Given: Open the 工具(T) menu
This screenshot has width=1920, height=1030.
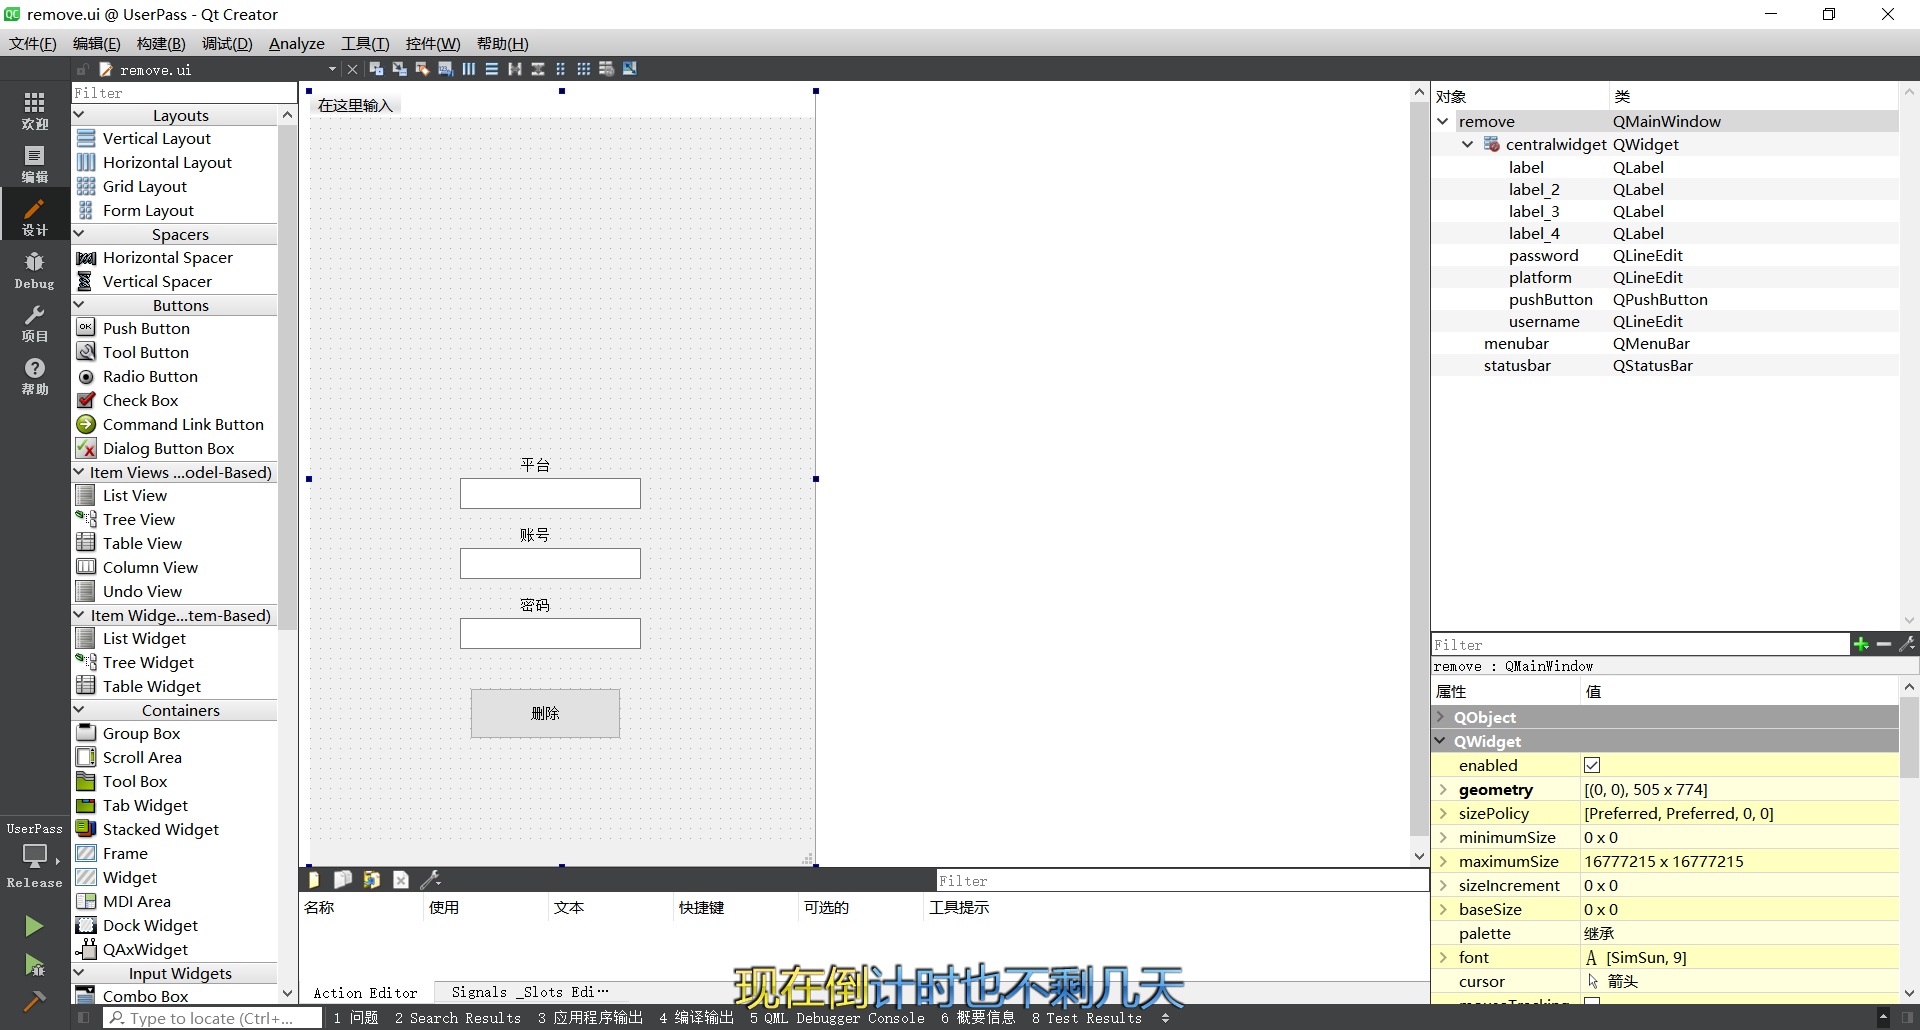Looking at the screenshot, I should click(x=365, y=44).
